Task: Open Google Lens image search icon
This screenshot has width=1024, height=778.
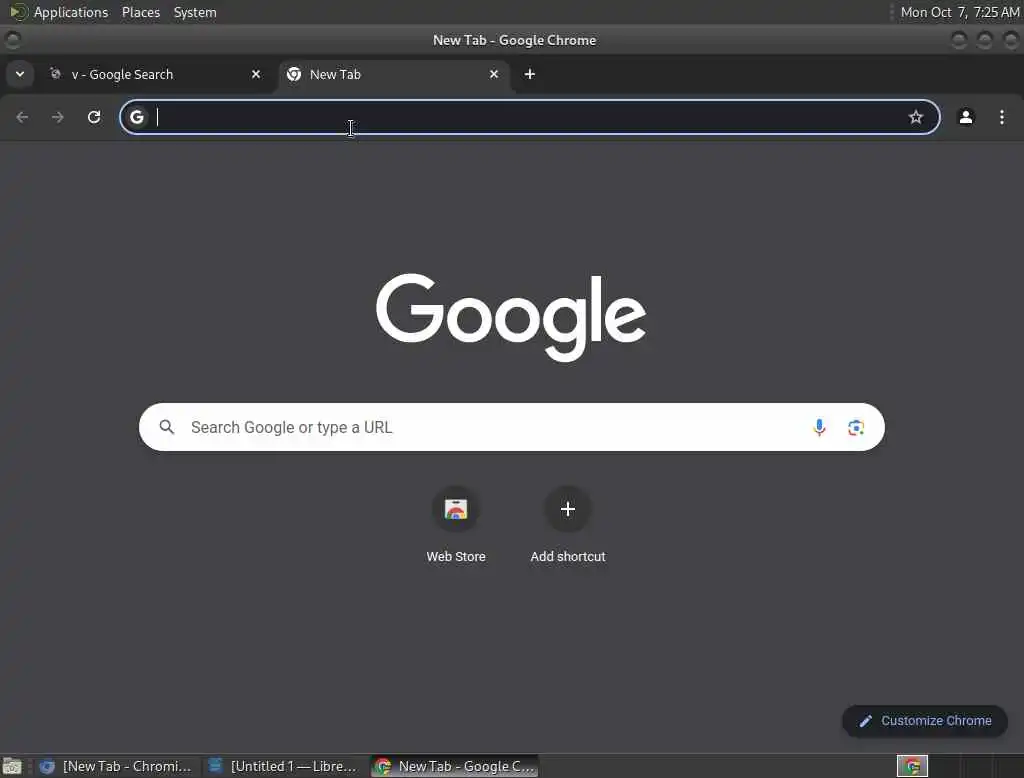Action: (856, 427)
